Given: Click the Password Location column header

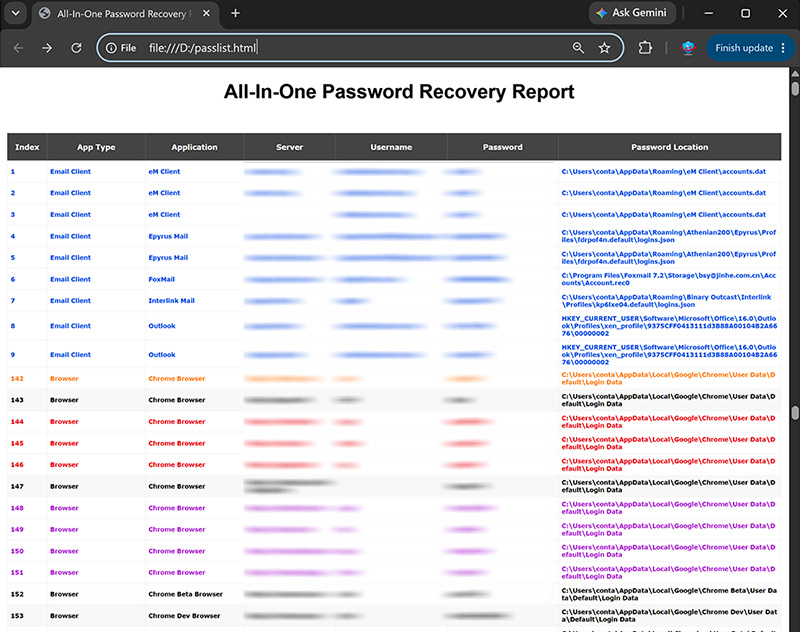Looking at the screenshot, I should tap(669, 147).
